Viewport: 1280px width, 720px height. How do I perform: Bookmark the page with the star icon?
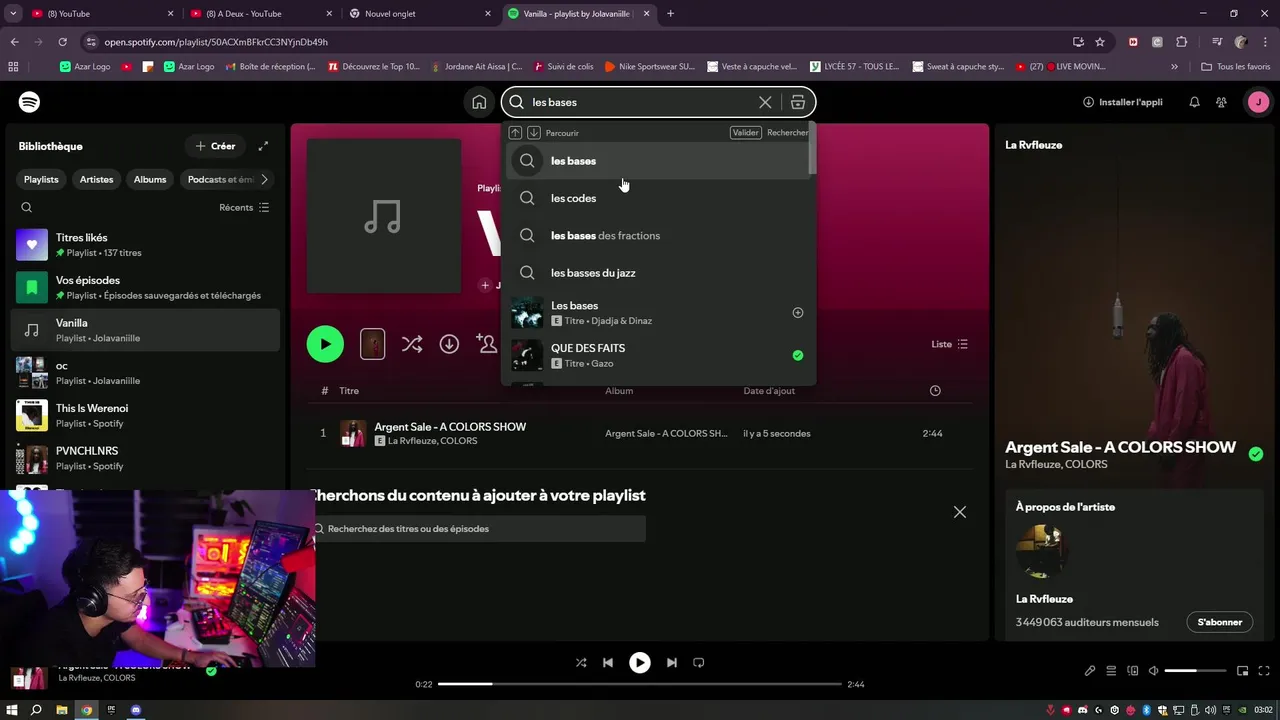tap(1100, 42)
